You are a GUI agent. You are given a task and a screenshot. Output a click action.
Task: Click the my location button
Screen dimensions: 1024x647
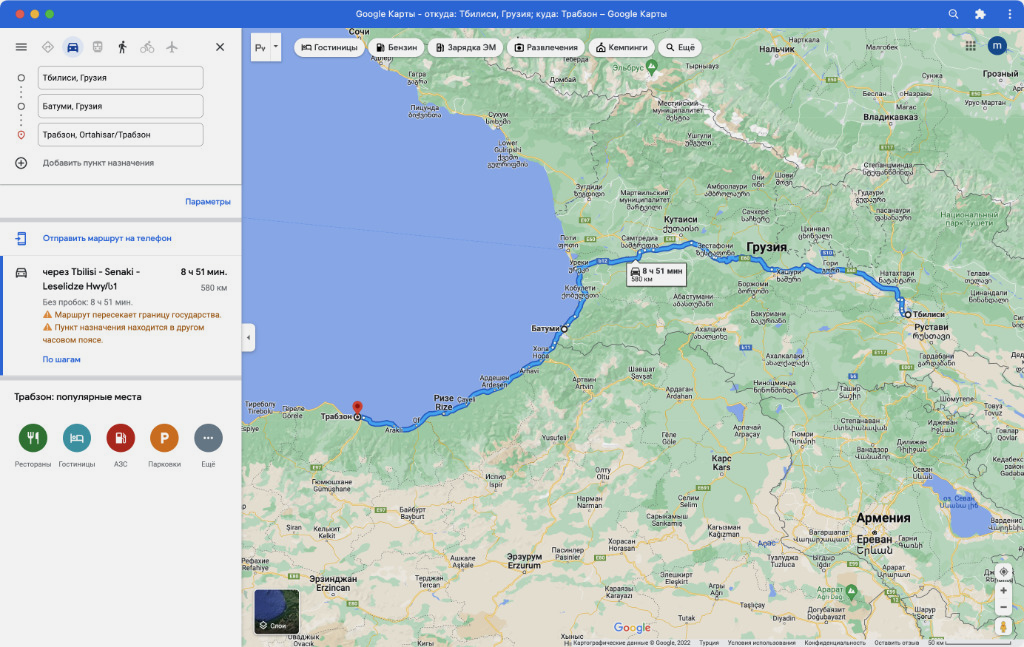pyautogui.click(x=1004, y=572)
